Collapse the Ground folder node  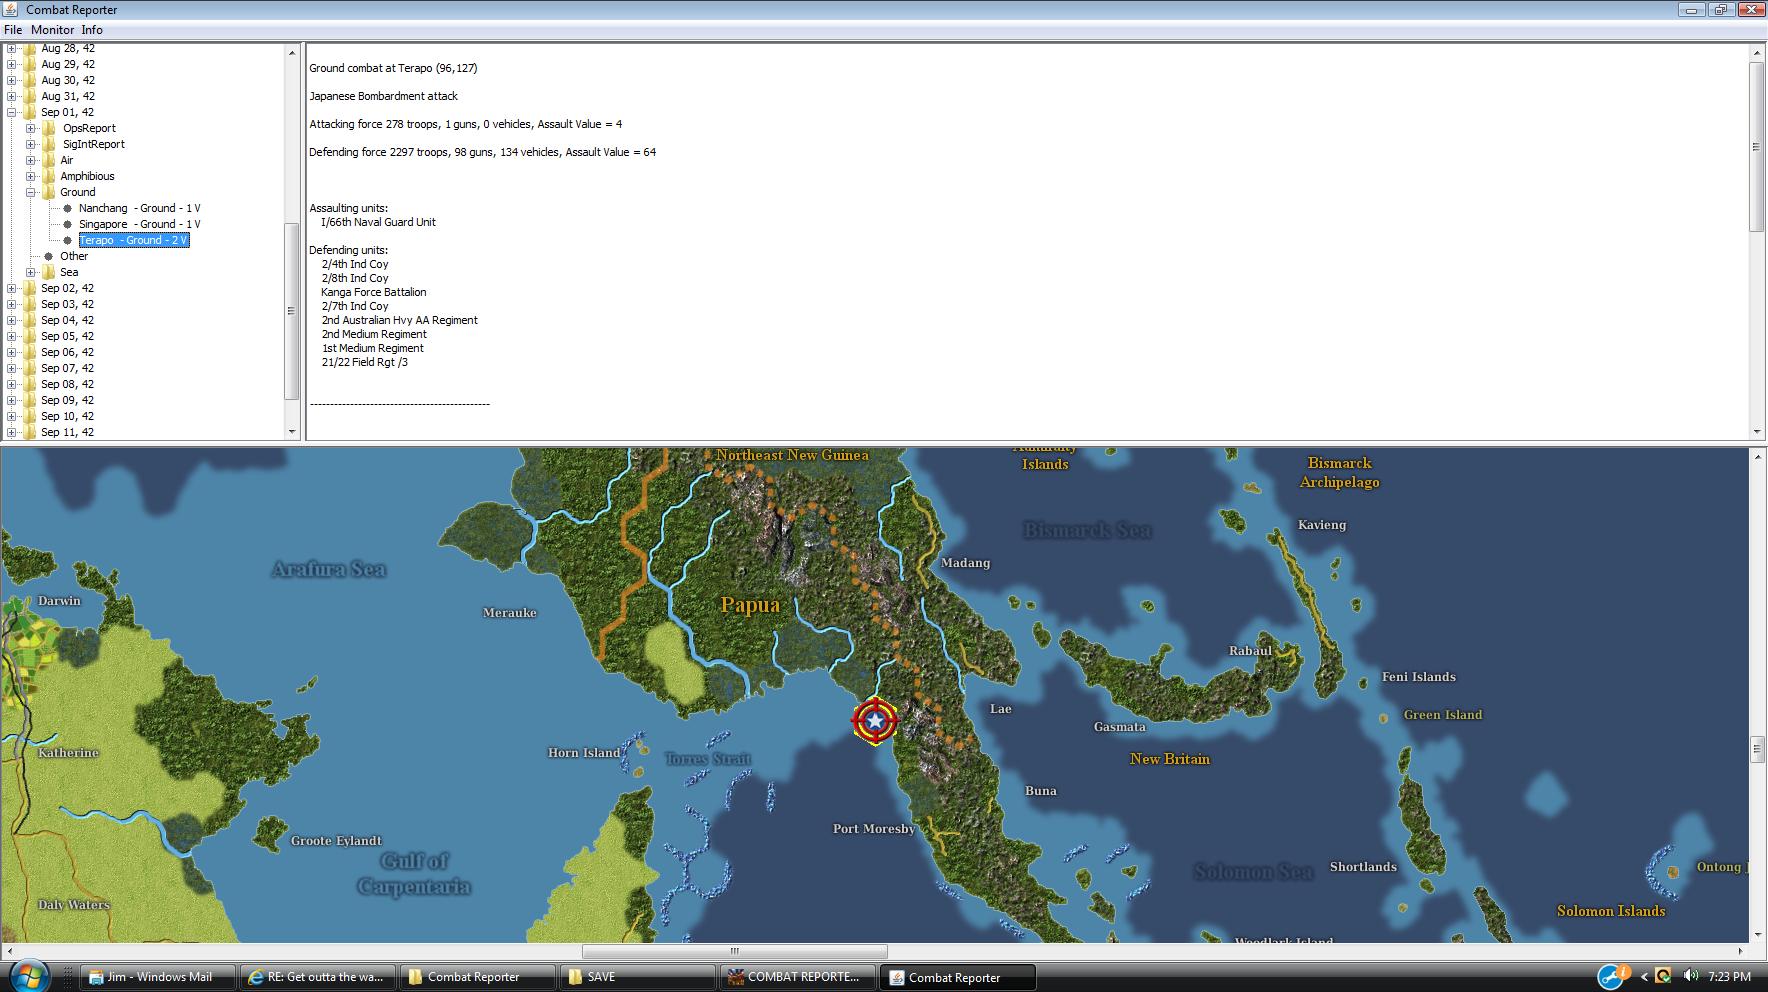tap(31, 192)
